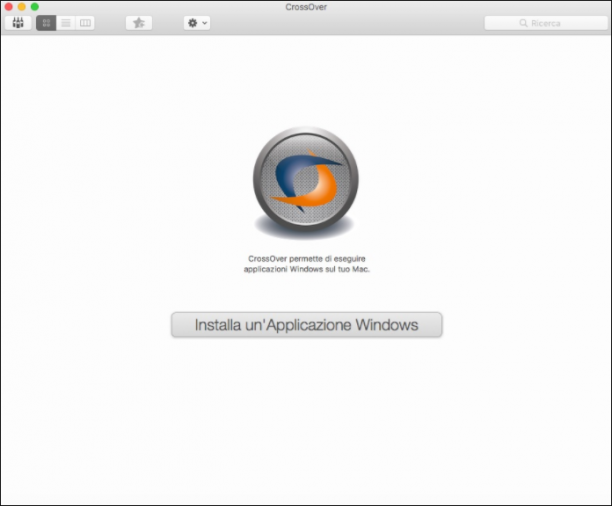Click the CrossOver window title
The height and width of the screenshot is (506, 612).
click(306, 7)
